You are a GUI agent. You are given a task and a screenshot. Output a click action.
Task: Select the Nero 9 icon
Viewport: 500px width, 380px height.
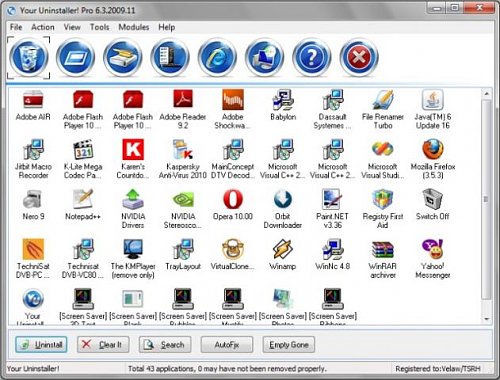click(33, 199)
